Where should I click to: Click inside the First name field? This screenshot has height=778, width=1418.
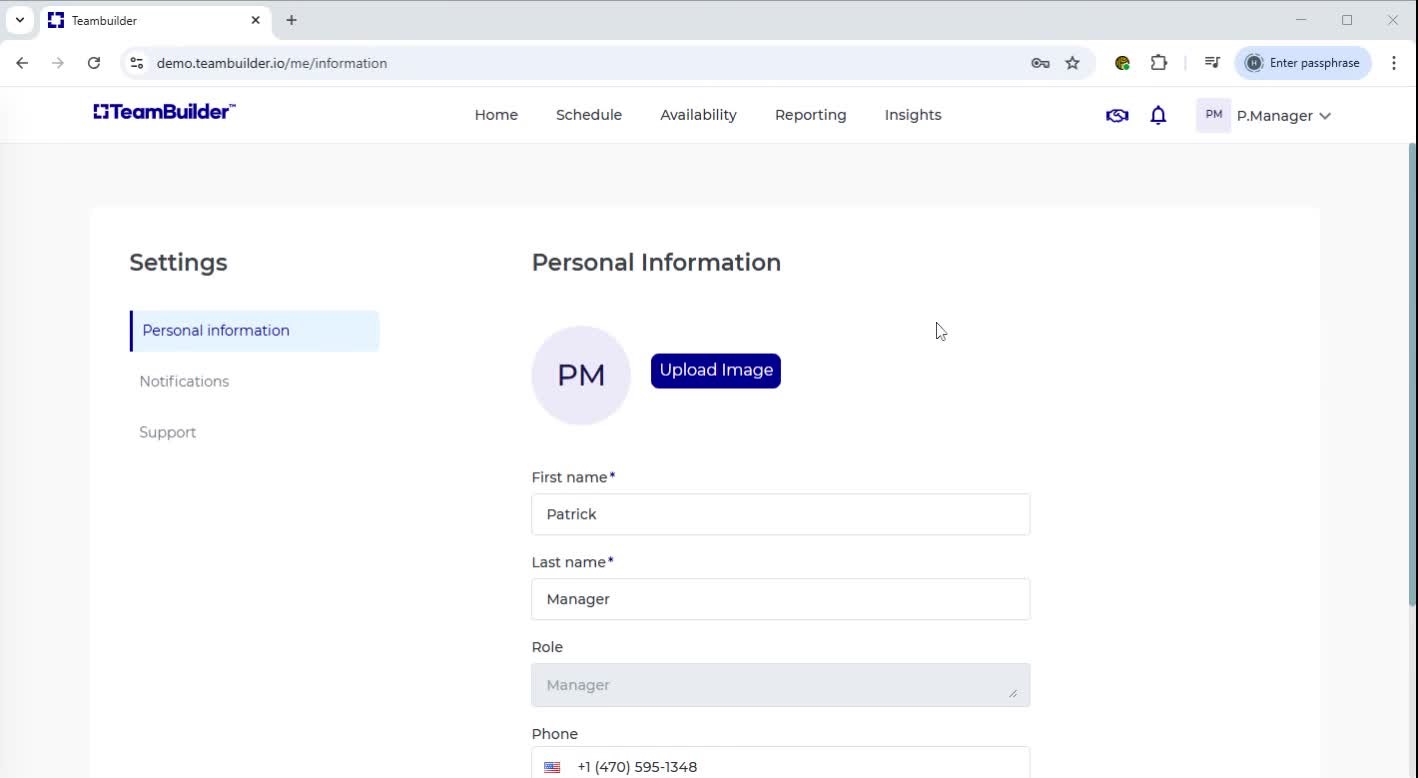tap(780, 514)
